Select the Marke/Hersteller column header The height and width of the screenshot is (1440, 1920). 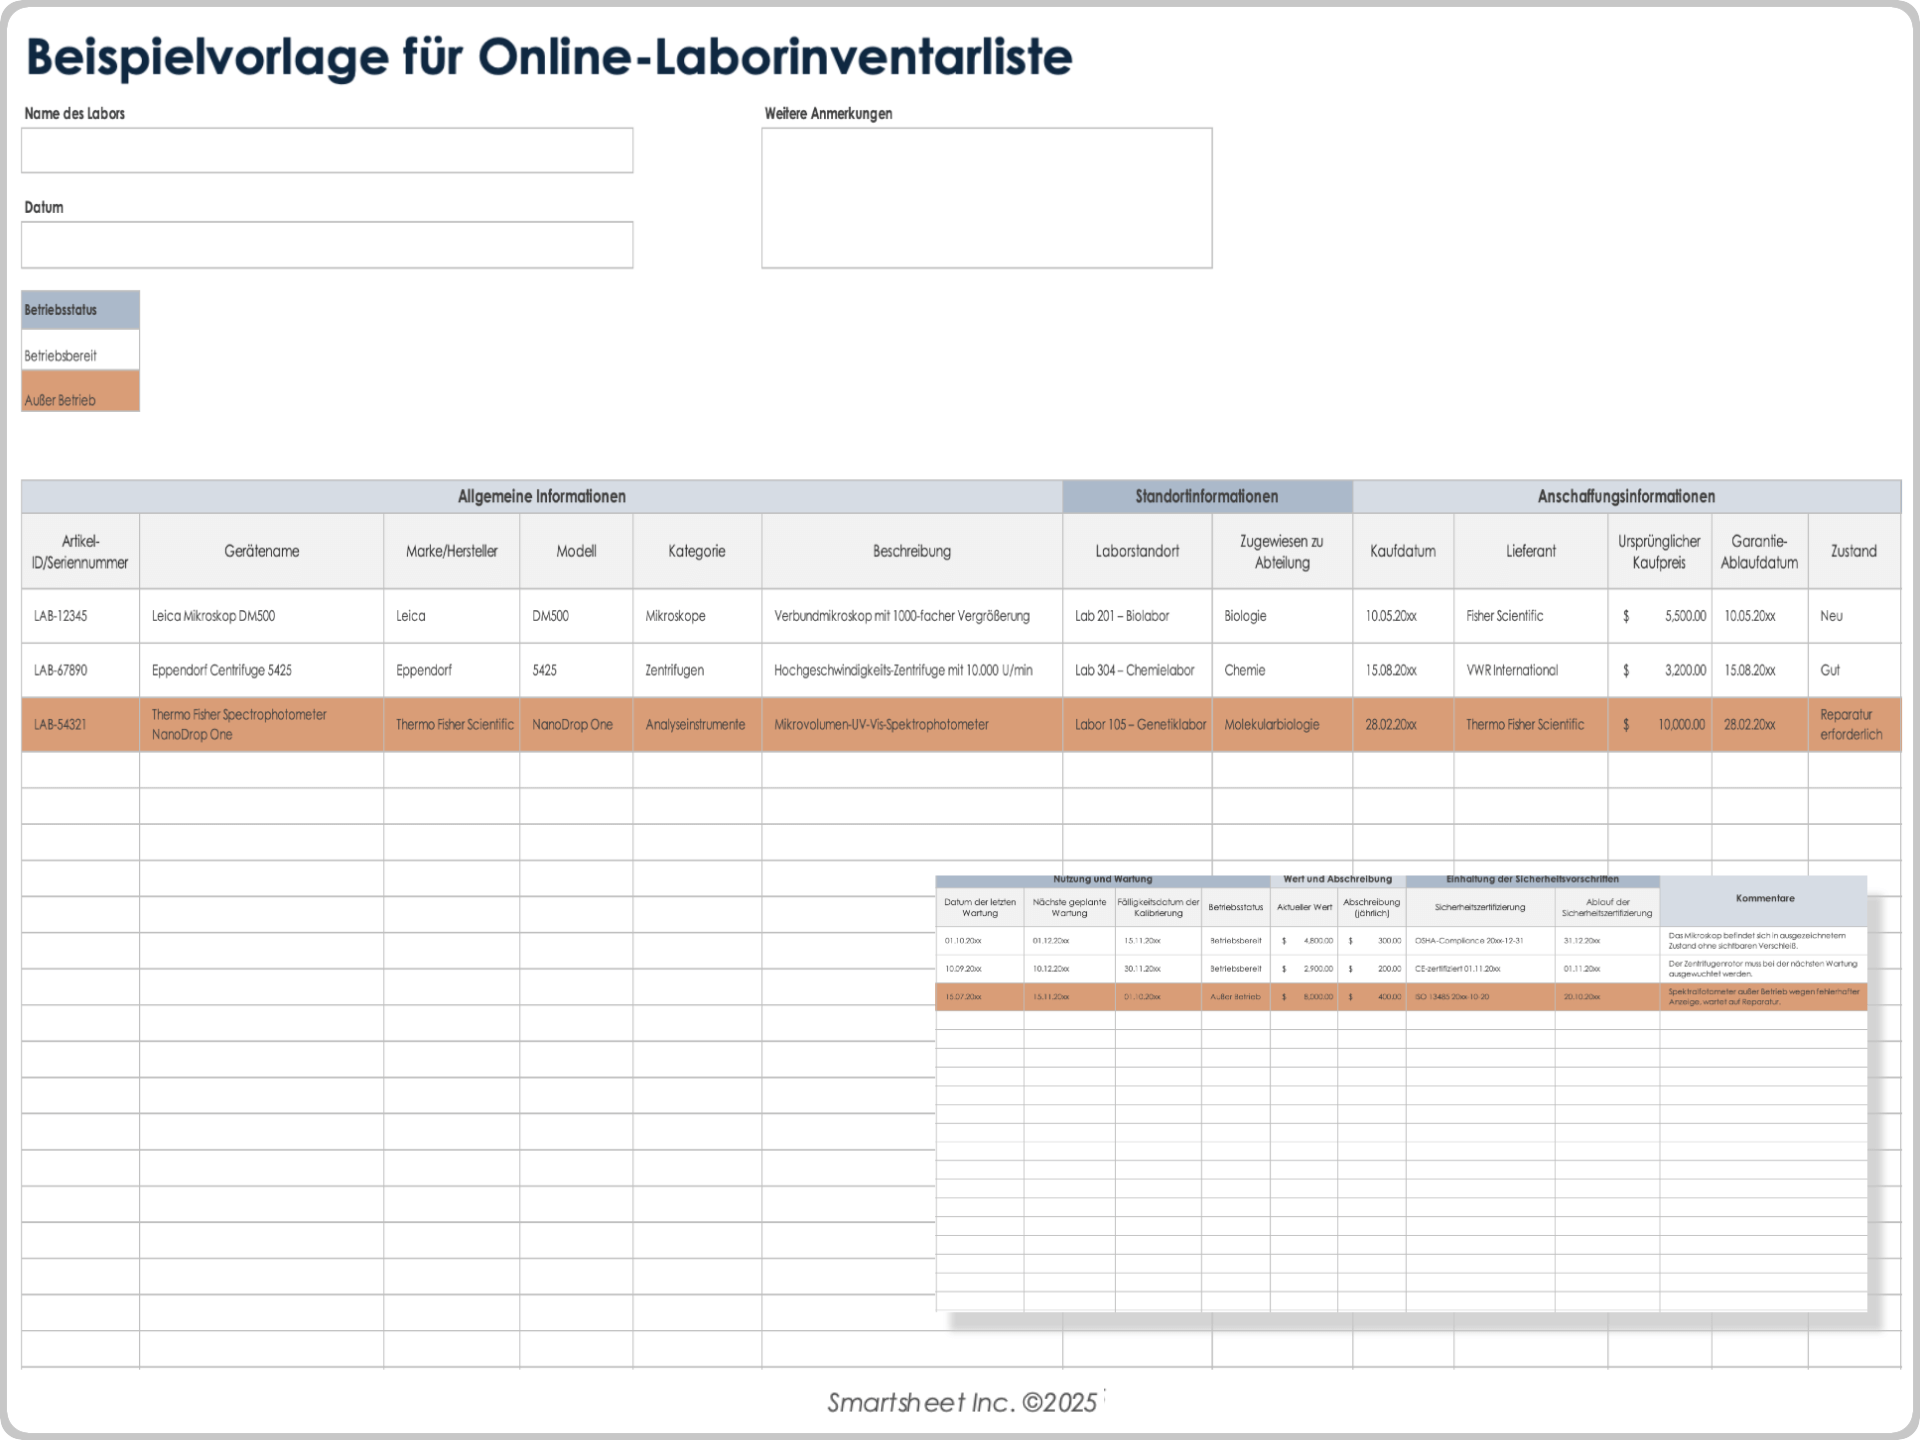point(451,551)
